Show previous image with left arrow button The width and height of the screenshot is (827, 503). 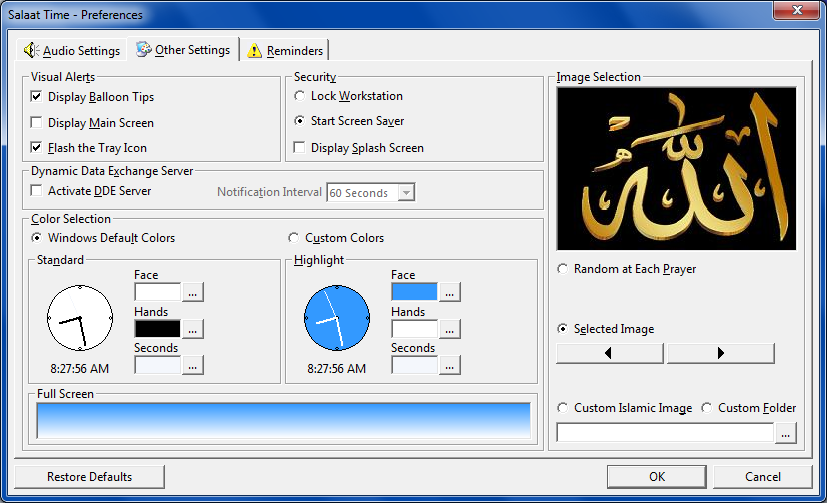[610, 353]
